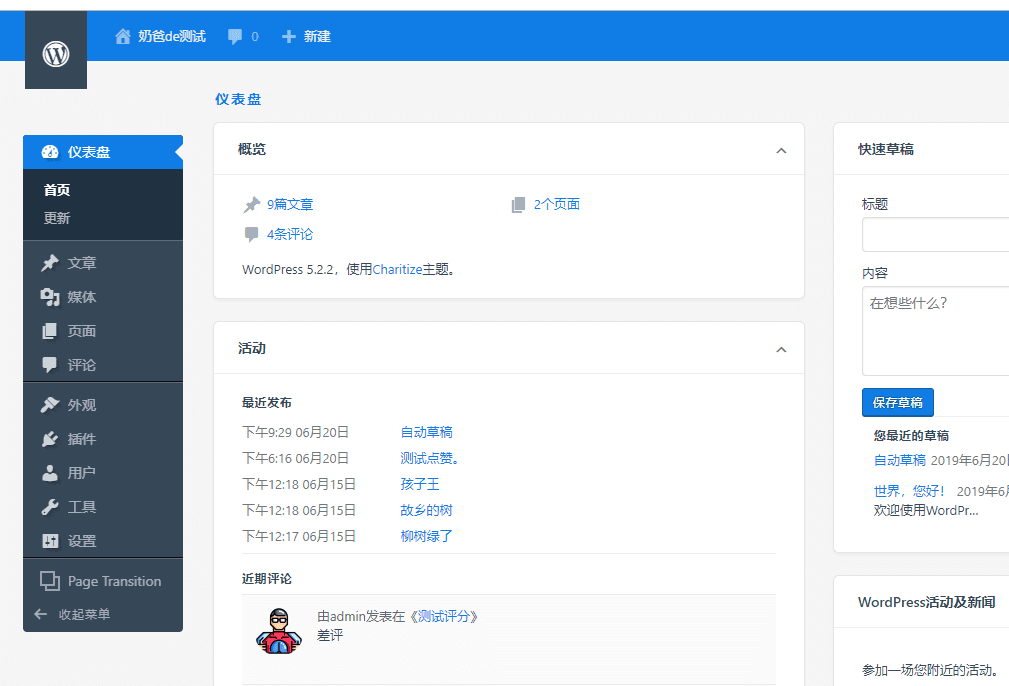Image resolution: width=1009 pixels, height=686 pixels.
Task: Select the 插件 plugins plug icon
Action: [48, 438]
